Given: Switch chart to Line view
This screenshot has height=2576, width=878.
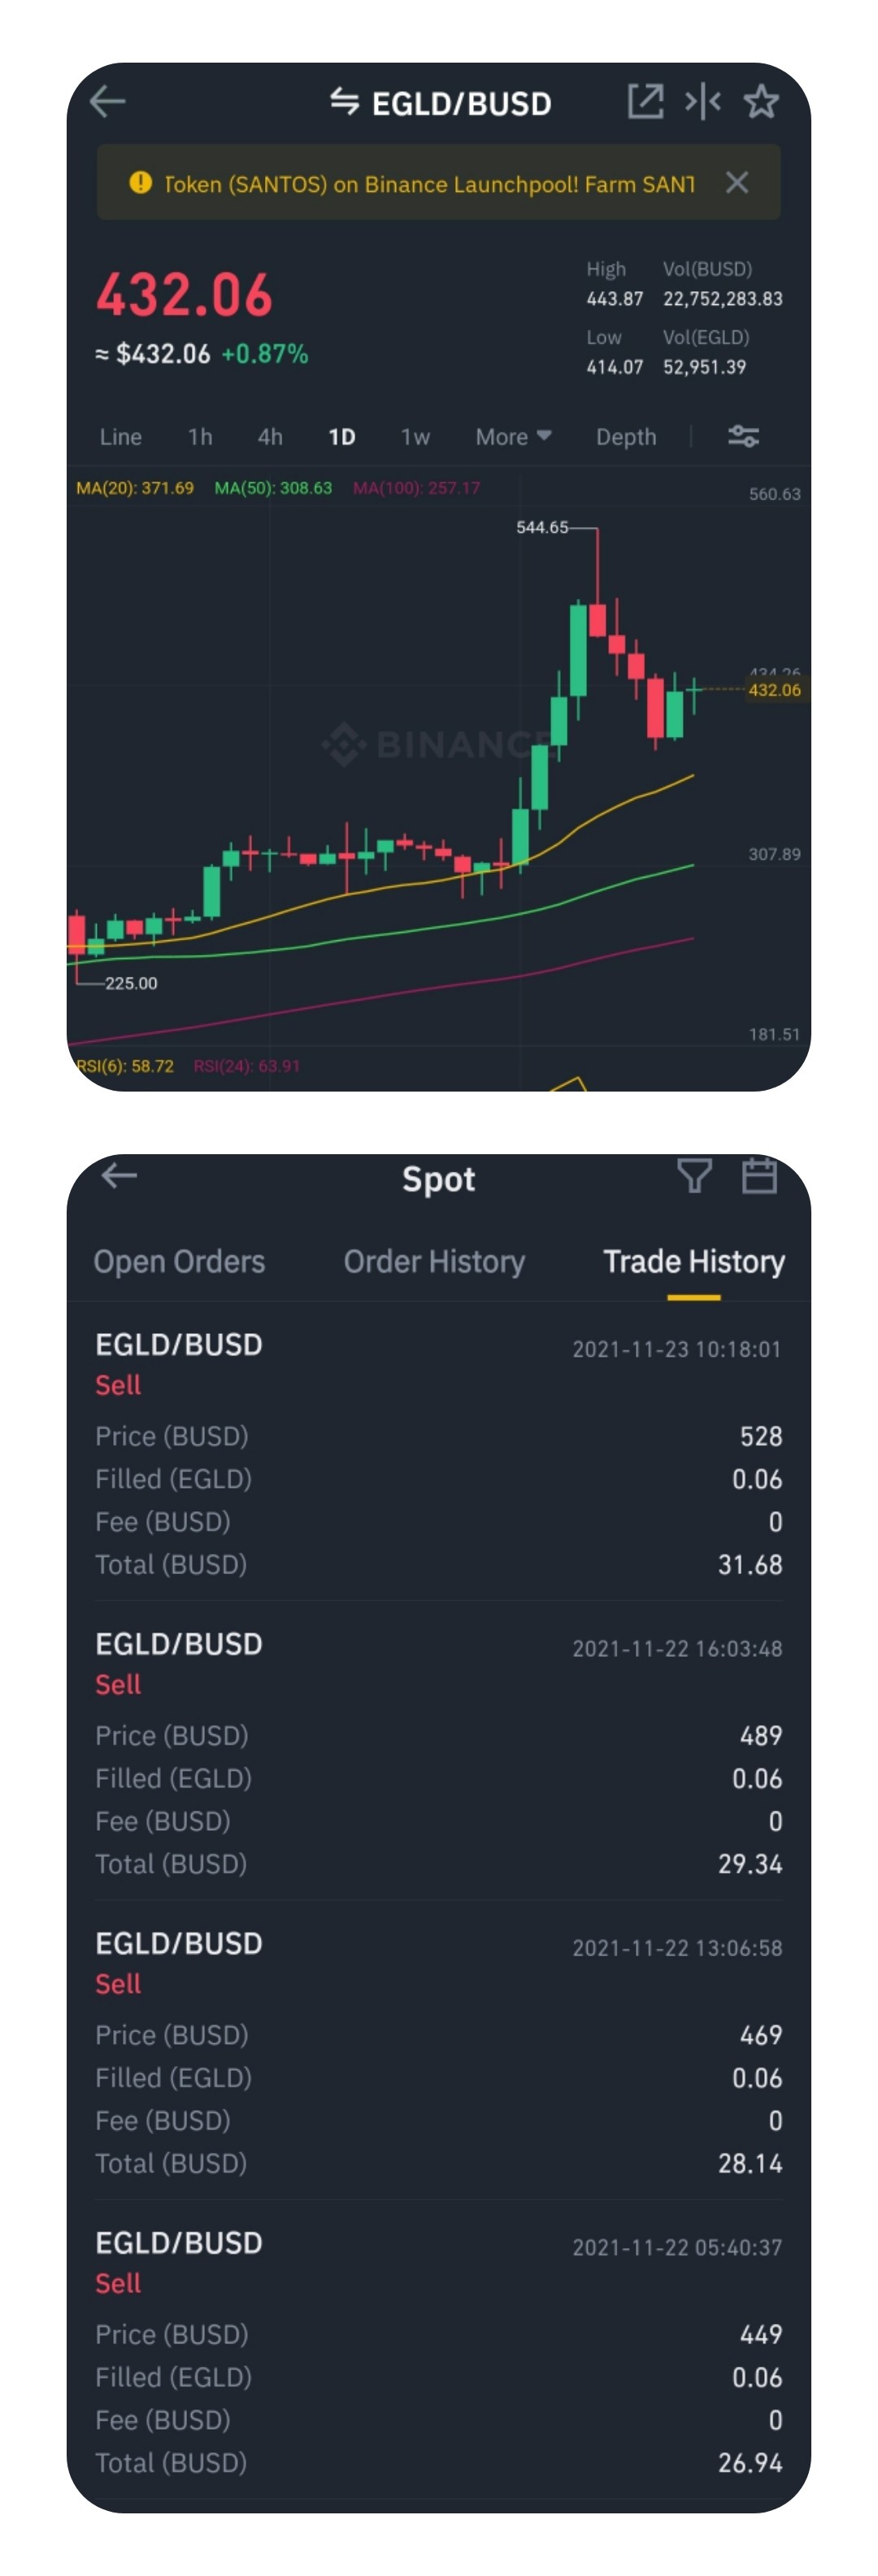Looking at the screenshot, I should pos(121,437).
